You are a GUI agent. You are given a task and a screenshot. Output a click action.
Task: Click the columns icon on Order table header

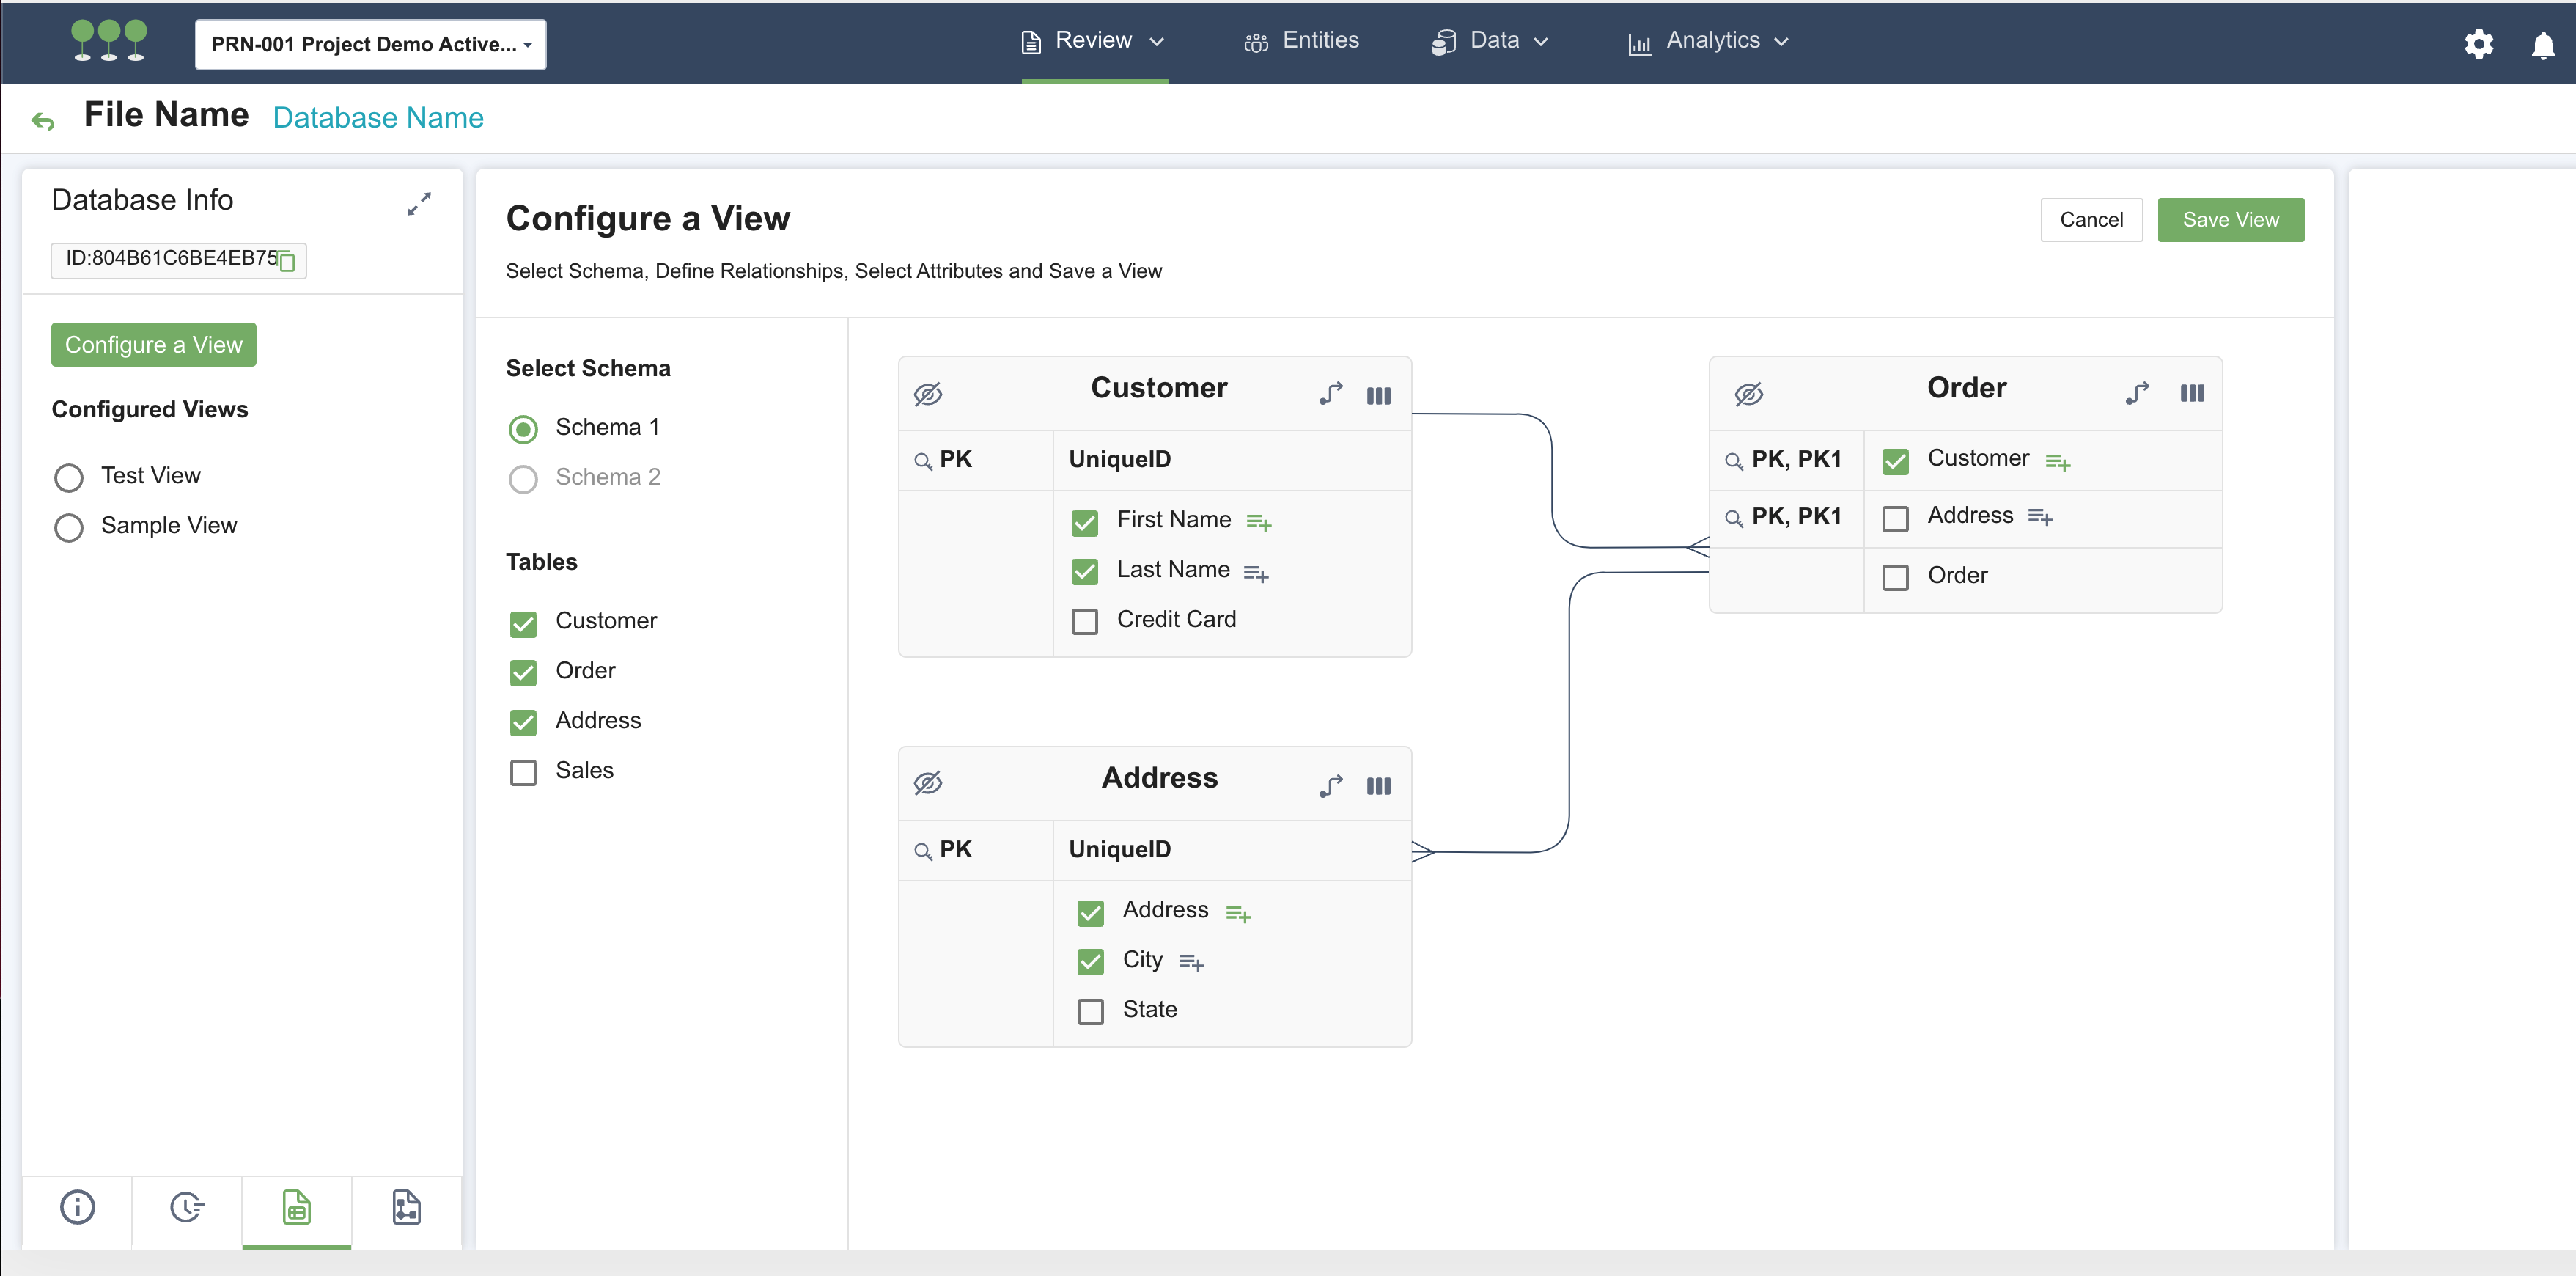pos(2193,392)
